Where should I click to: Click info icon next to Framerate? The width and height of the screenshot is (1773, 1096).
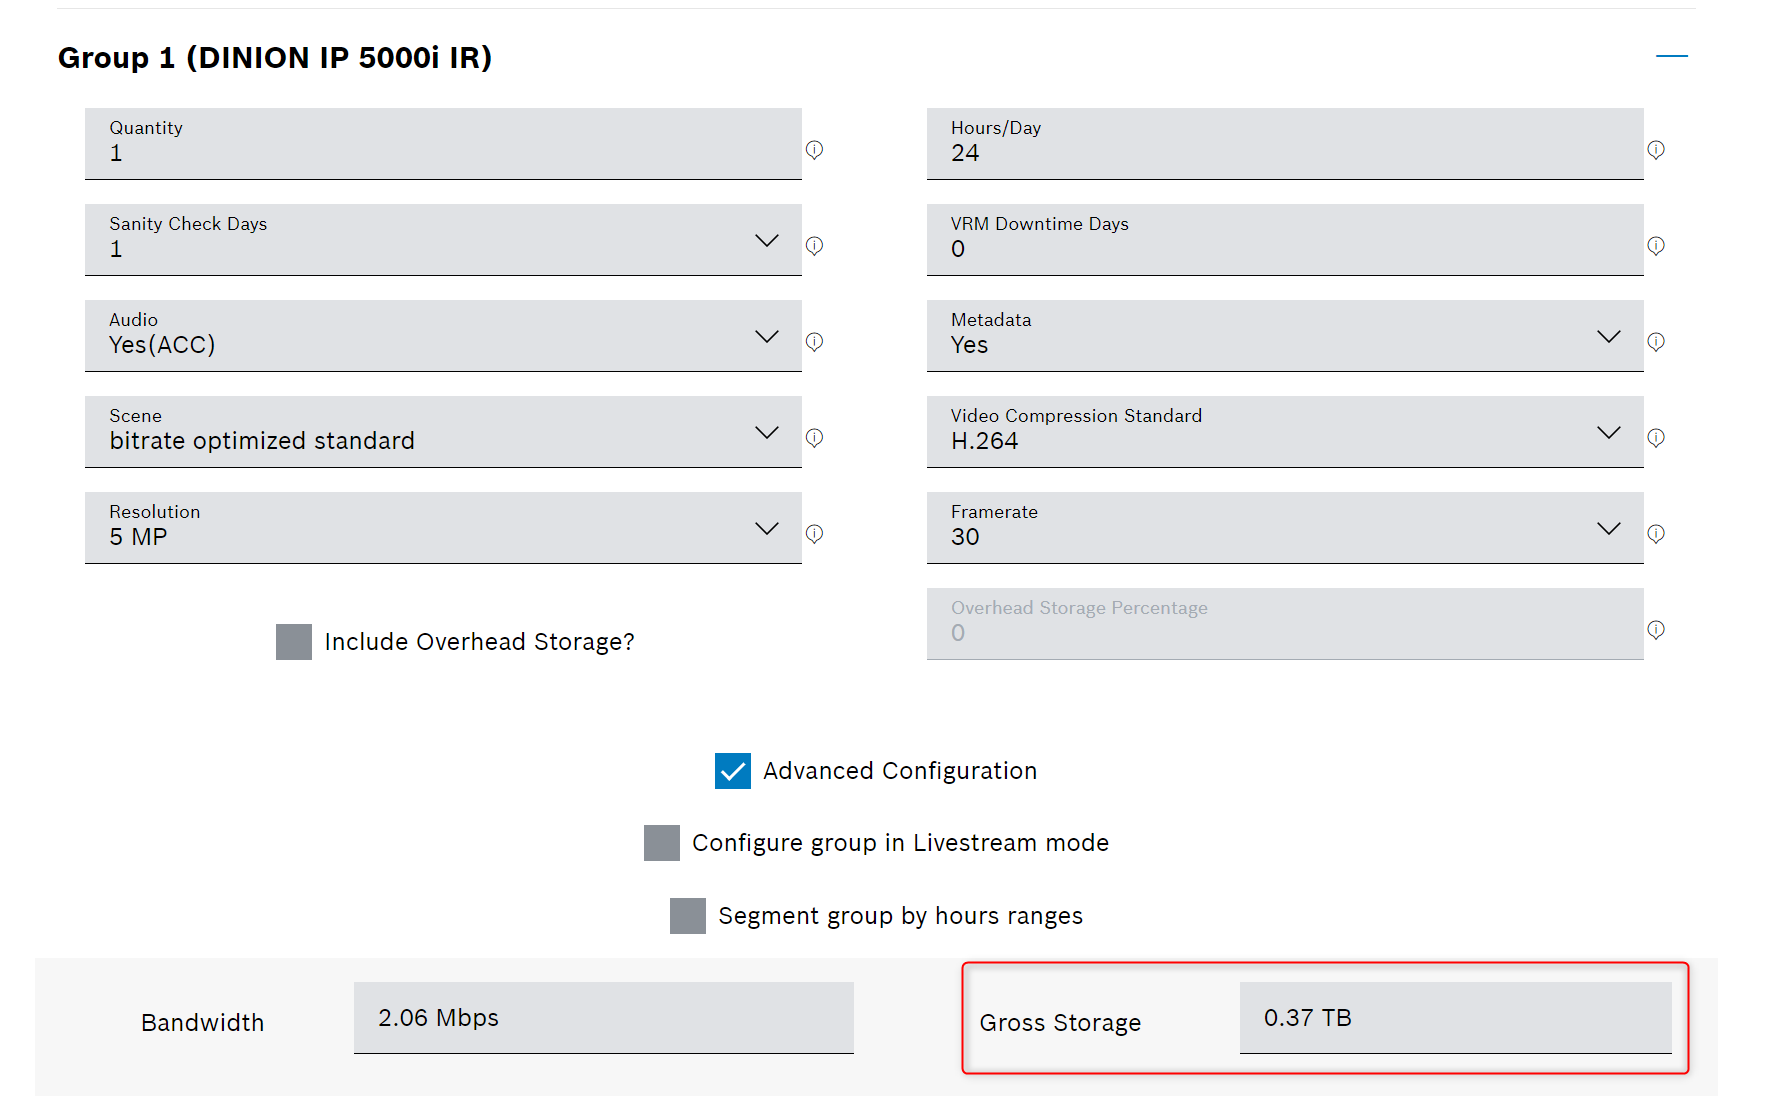[x=1656, y=534]
